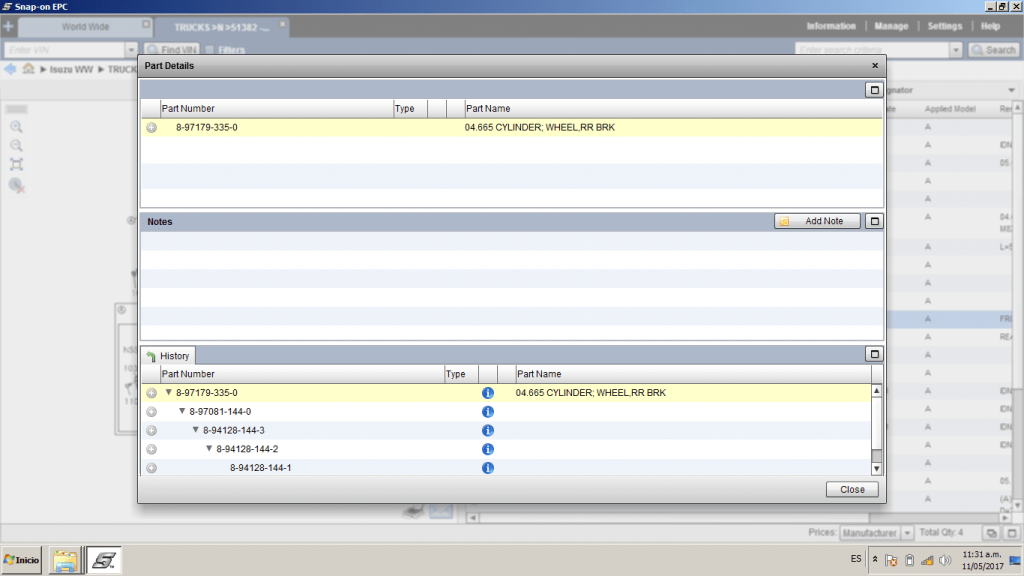Select 8-94128-144-1 history row text

pyautogui.click(x=261, y=468)
